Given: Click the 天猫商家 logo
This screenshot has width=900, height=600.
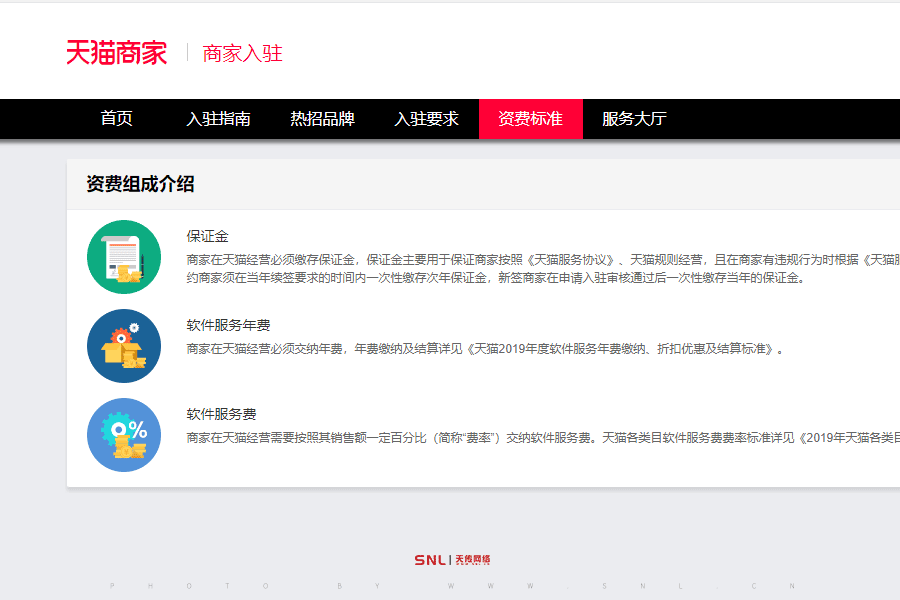Looking at the screenshot, I should 116,52.
